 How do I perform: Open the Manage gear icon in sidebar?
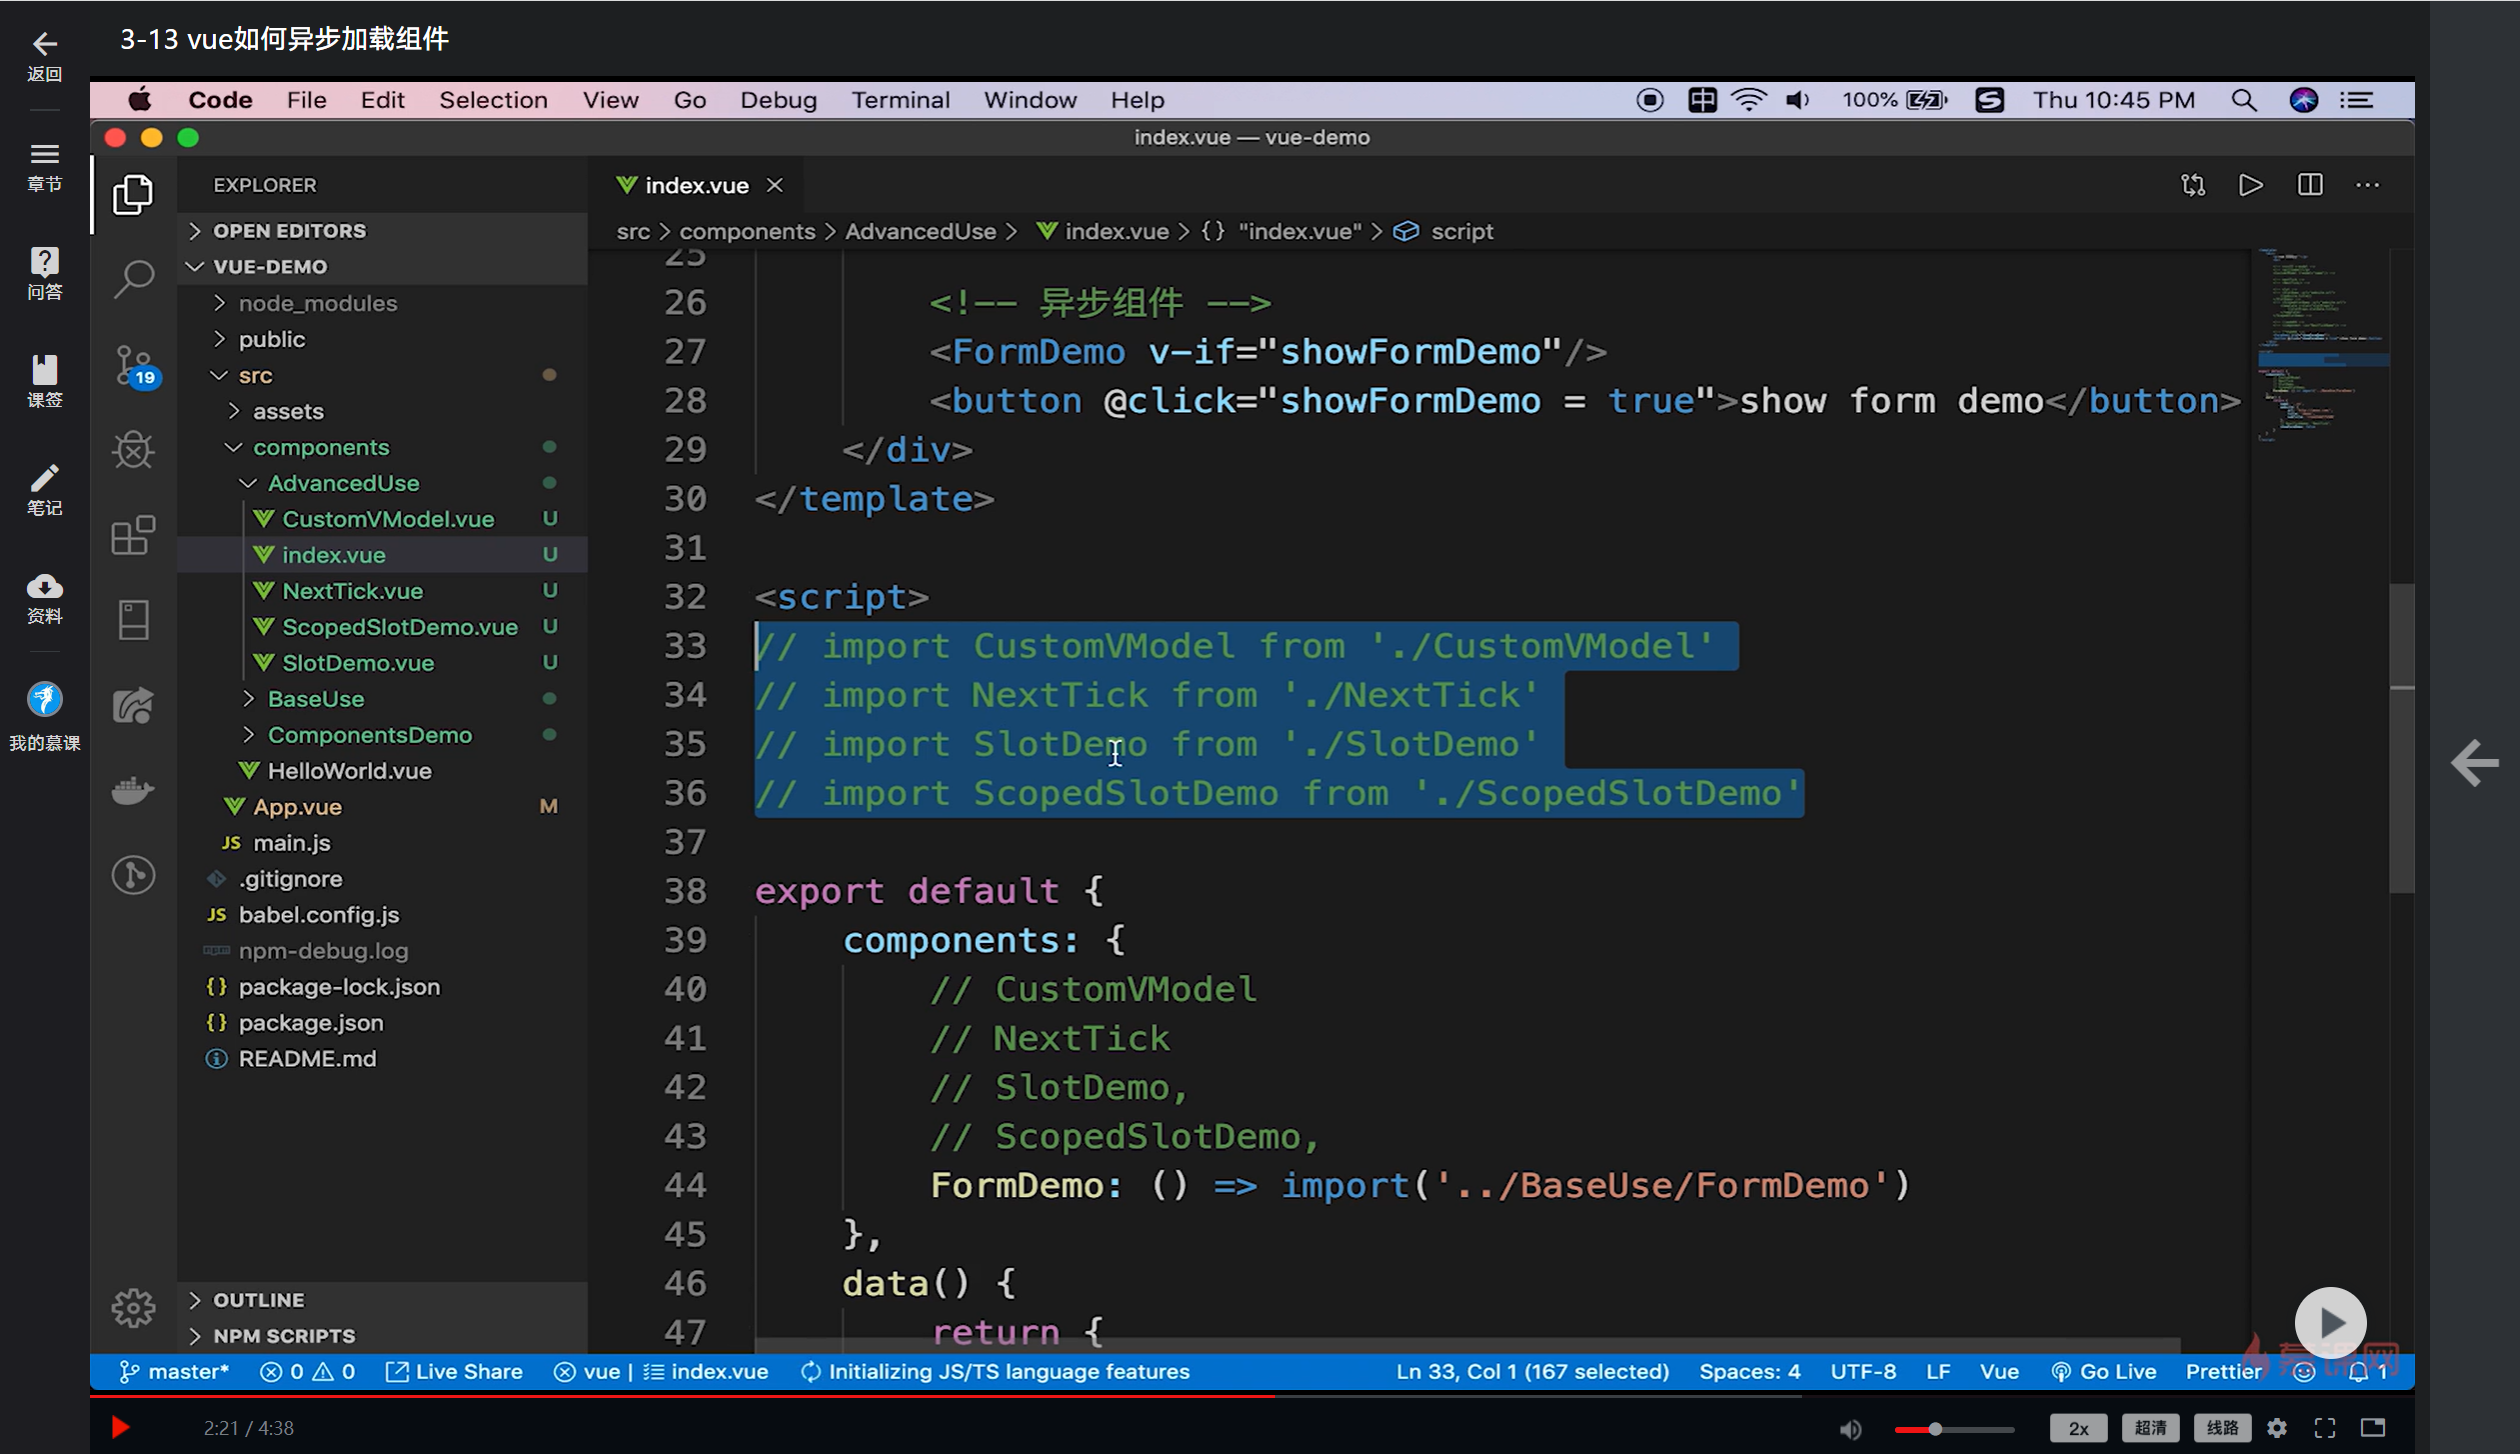point(133,1307)
